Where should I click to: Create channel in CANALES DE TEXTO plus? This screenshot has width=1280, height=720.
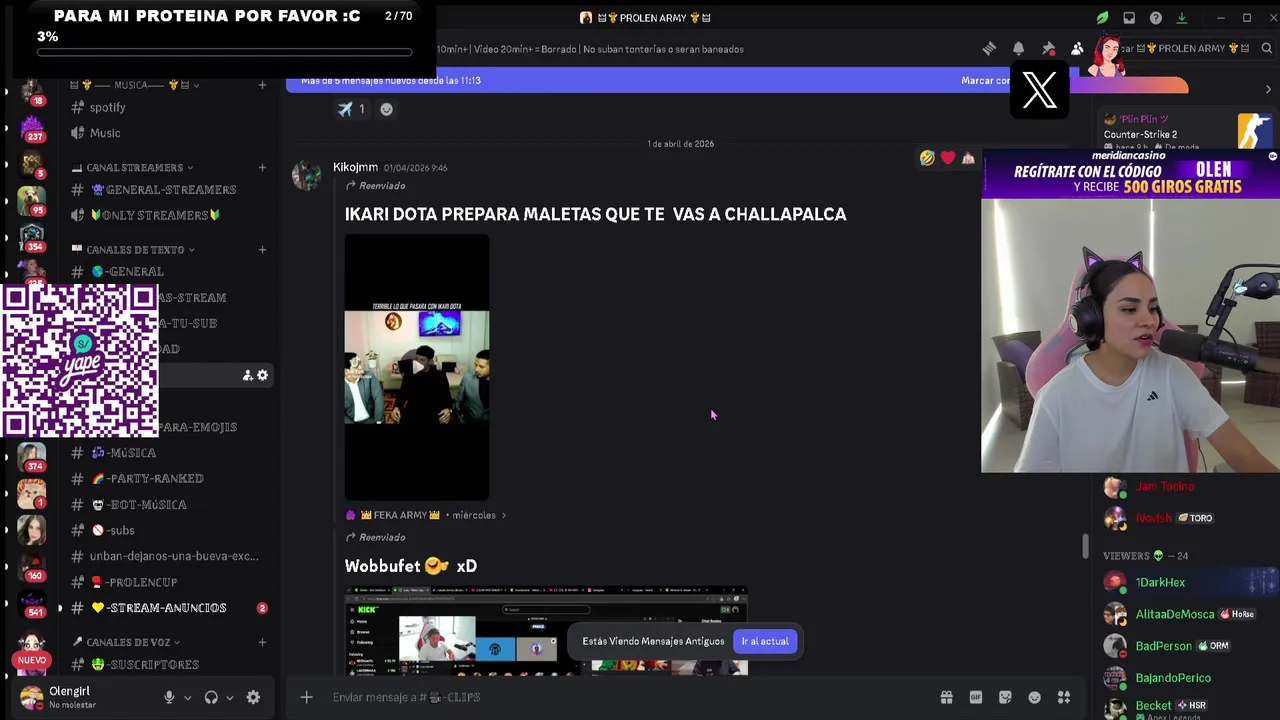(262, 249)
